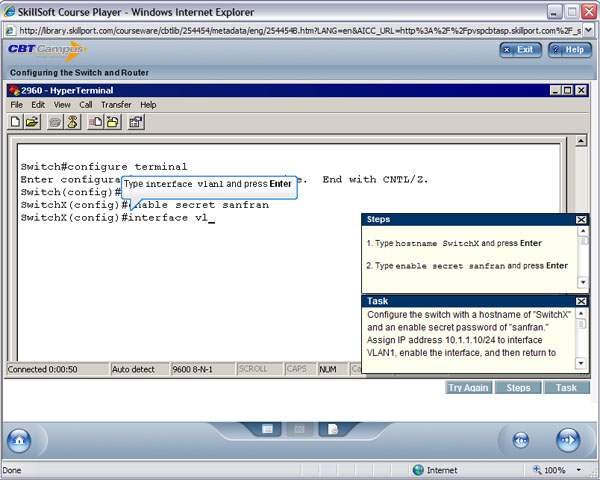
Task: Click the Task button below the terminal
Action: 566,387
